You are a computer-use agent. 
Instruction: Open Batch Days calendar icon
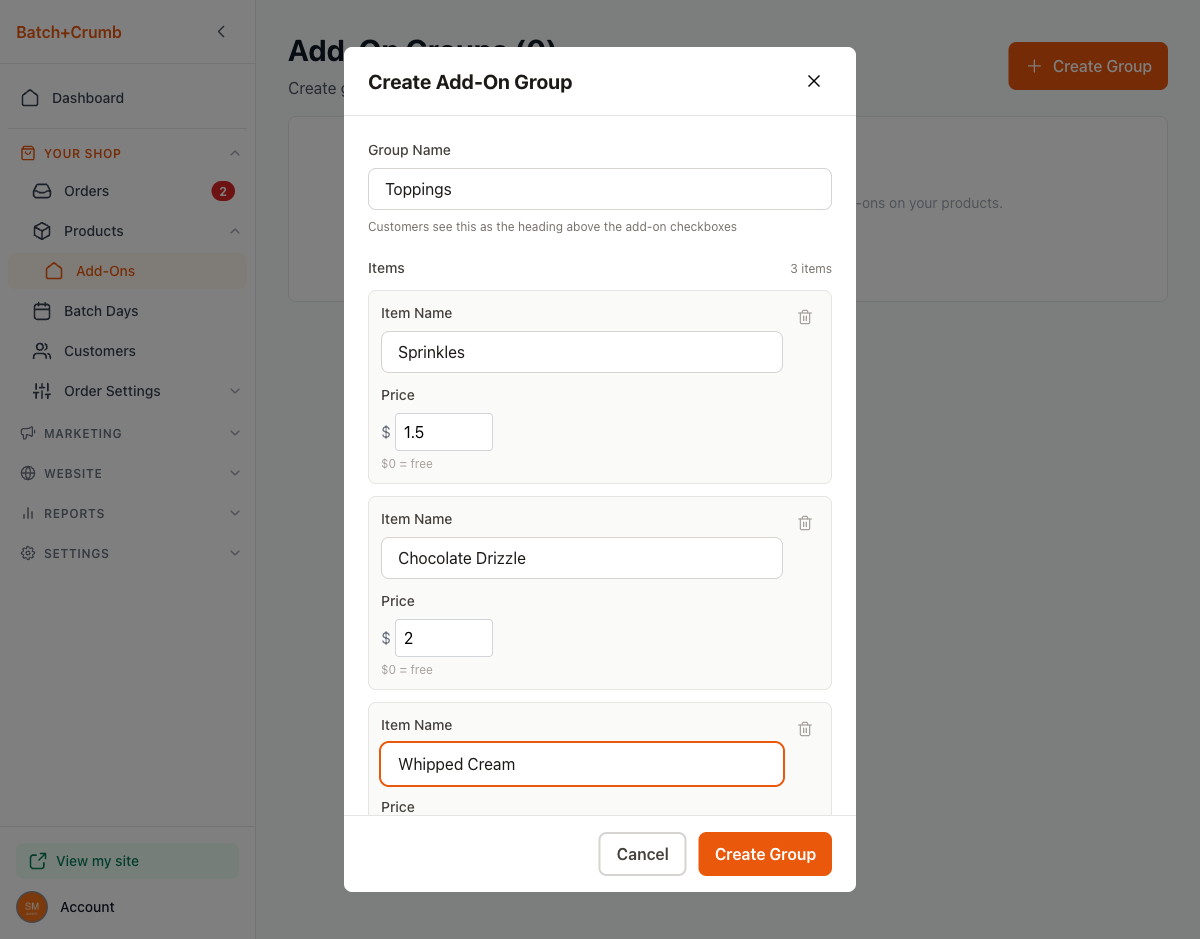pyautogui.click(x=42, y=311)
